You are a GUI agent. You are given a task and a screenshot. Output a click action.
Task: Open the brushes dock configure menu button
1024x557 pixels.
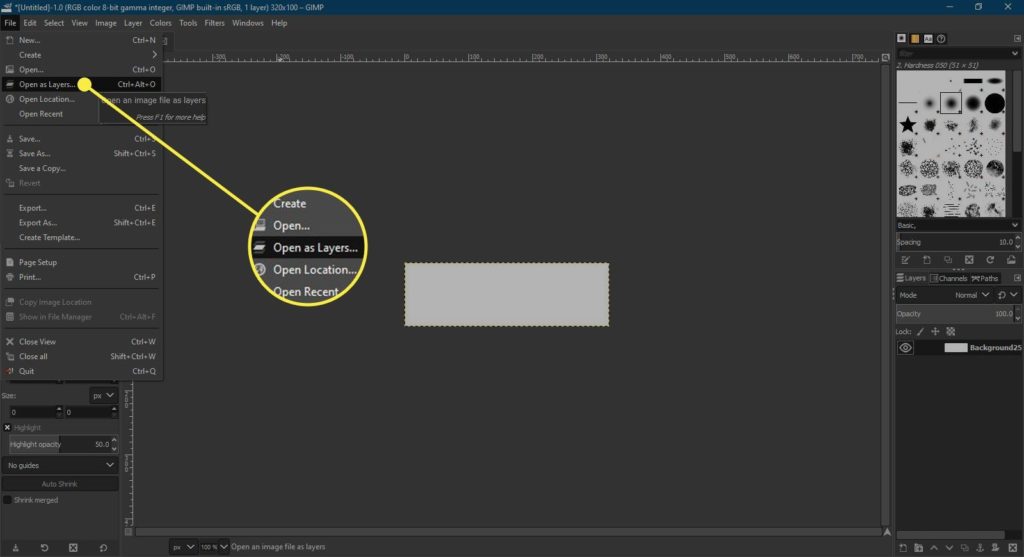pyautogui.click(x=1017, y=39)
